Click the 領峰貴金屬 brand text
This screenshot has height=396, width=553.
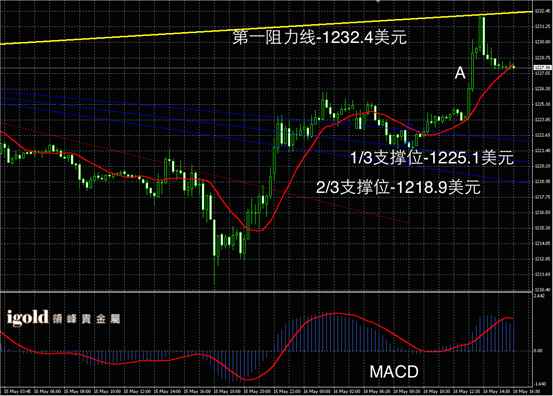[86, 319]
